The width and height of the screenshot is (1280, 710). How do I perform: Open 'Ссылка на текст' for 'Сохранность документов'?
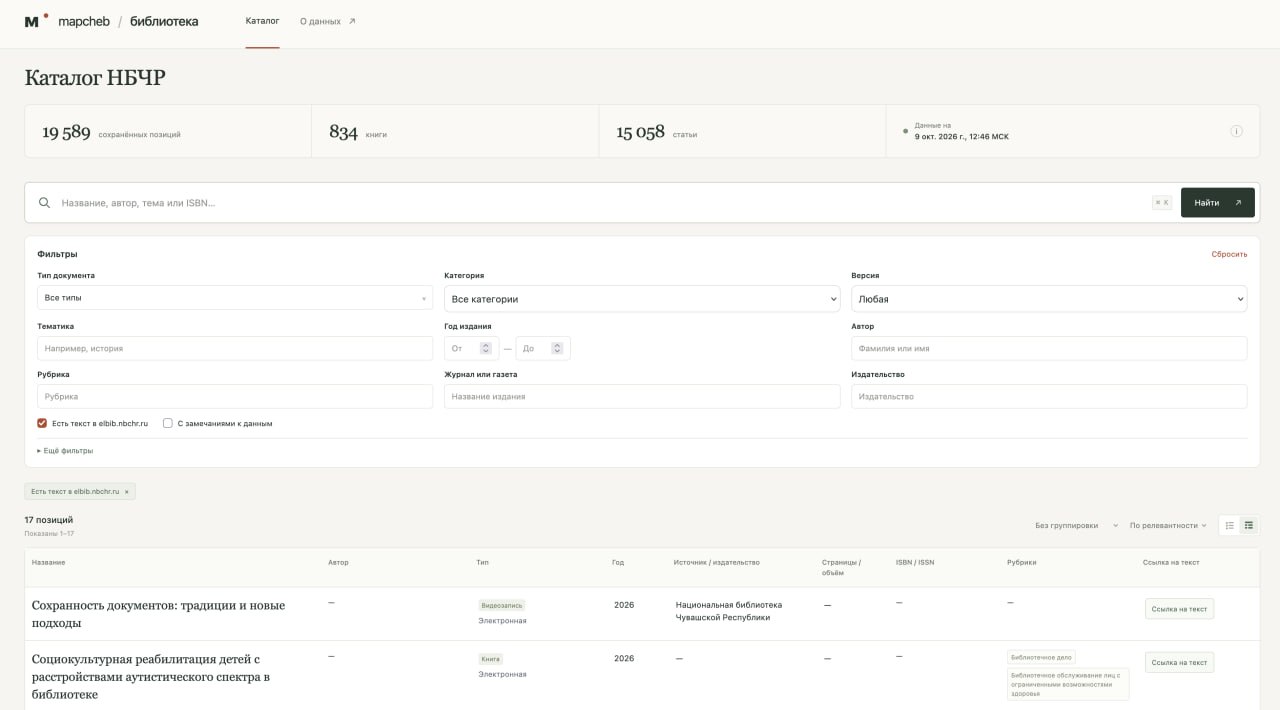coord(1179,609)
